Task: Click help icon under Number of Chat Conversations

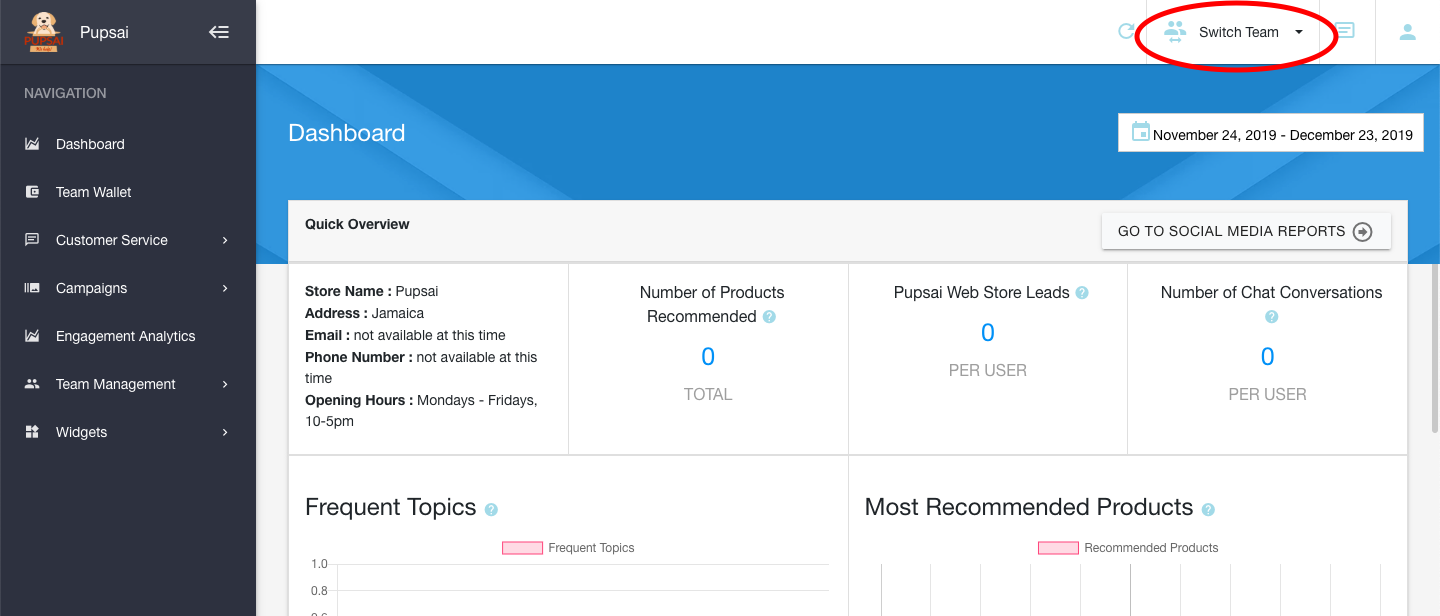Action: coord(1271,317)
